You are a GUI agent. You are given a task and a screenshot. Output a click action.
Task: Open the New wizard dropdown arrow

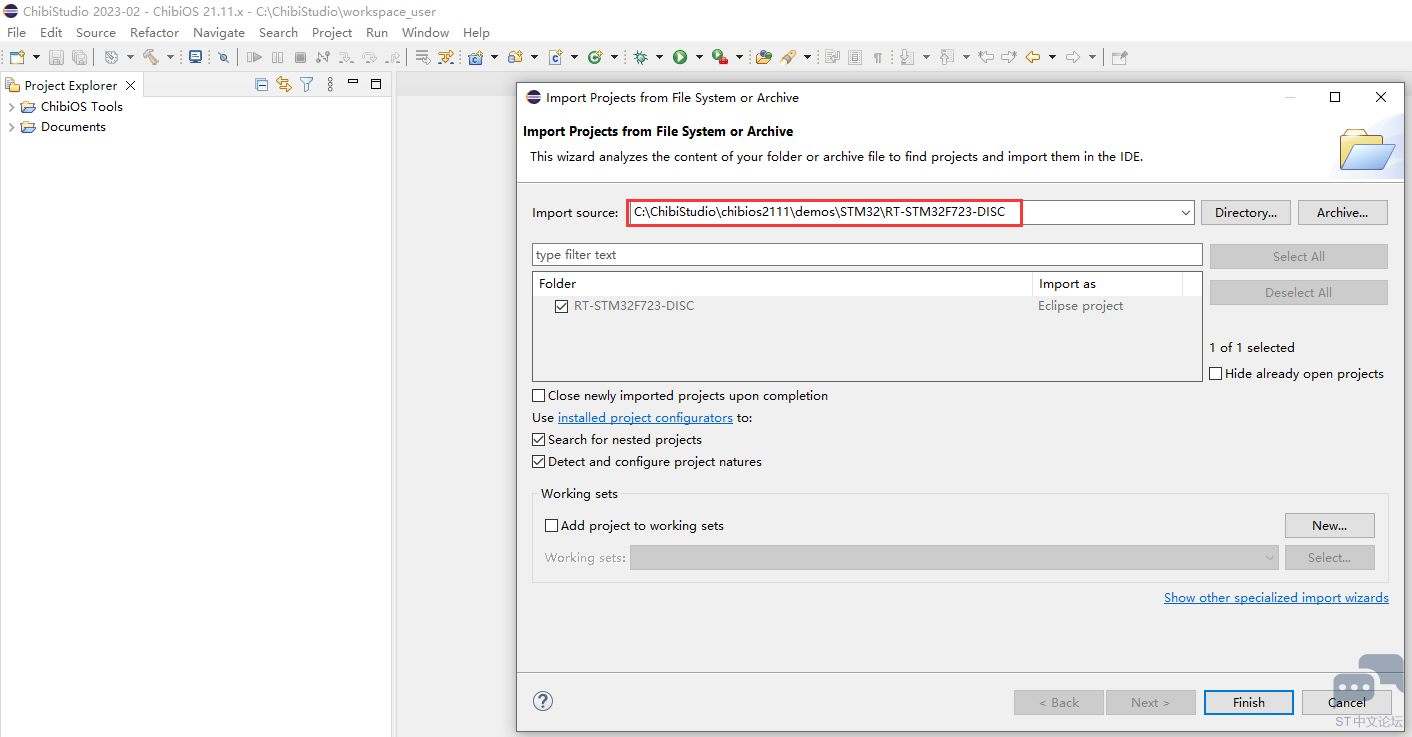(x=37, y=57)
